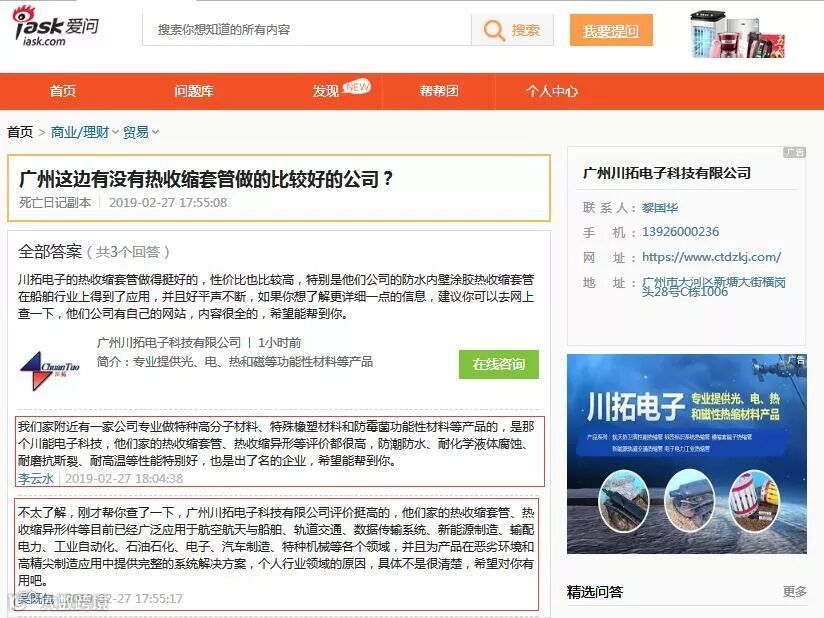This screenshot has width=824, height=618.
Task: Open answerer profile 李云水
Action: pos(36,478)
